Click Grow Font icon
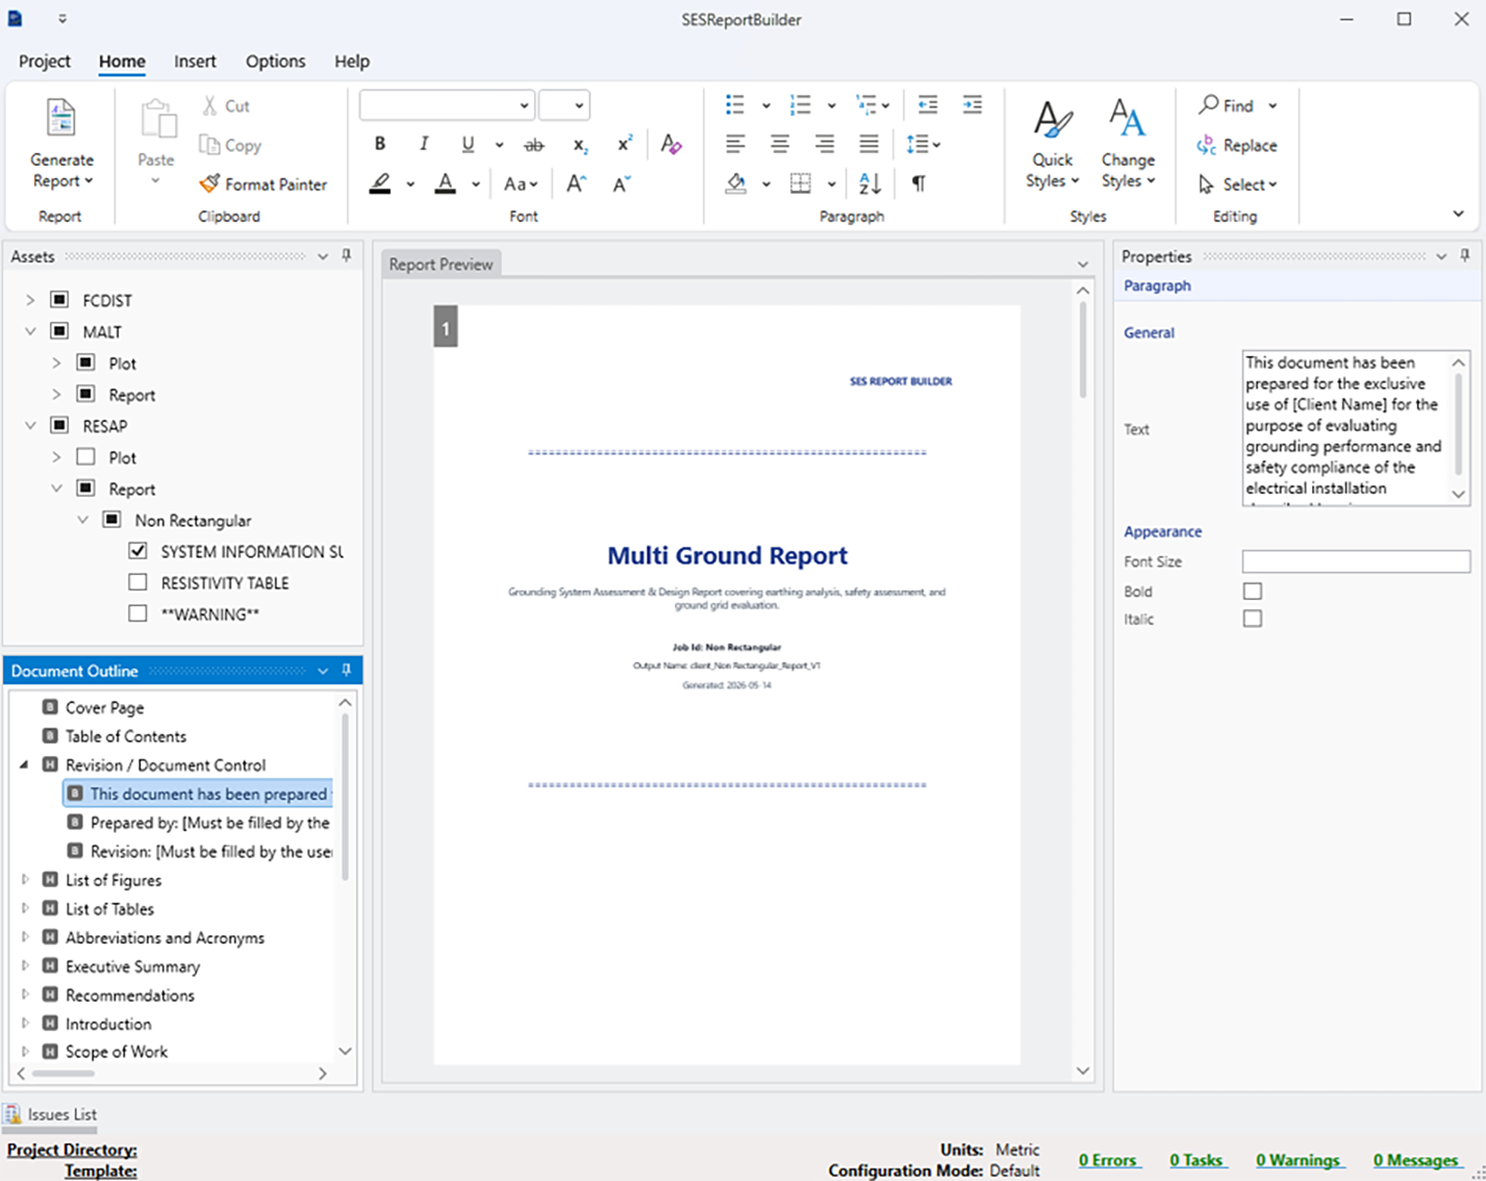Image resolution: width=1486 pixels, height=1181 pixels. [577, 184]
